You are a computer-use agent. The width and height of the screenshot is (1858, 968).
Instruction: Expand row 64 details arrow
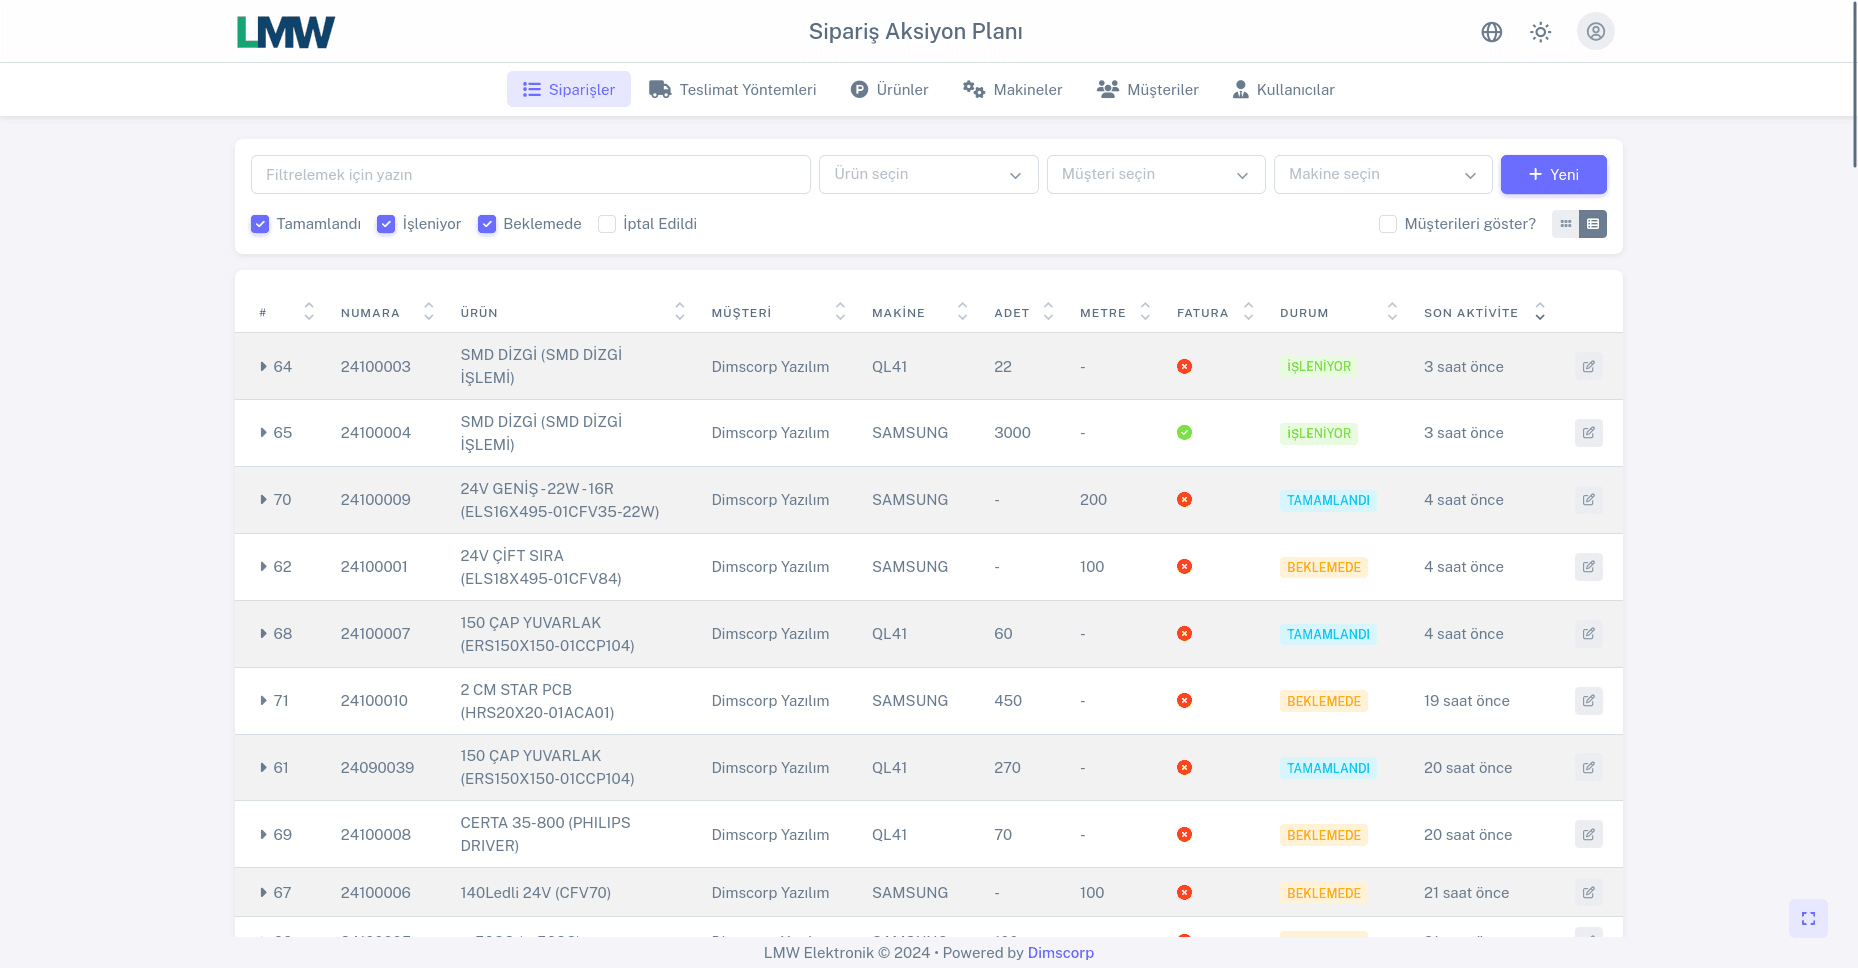[x=263, y=367]
